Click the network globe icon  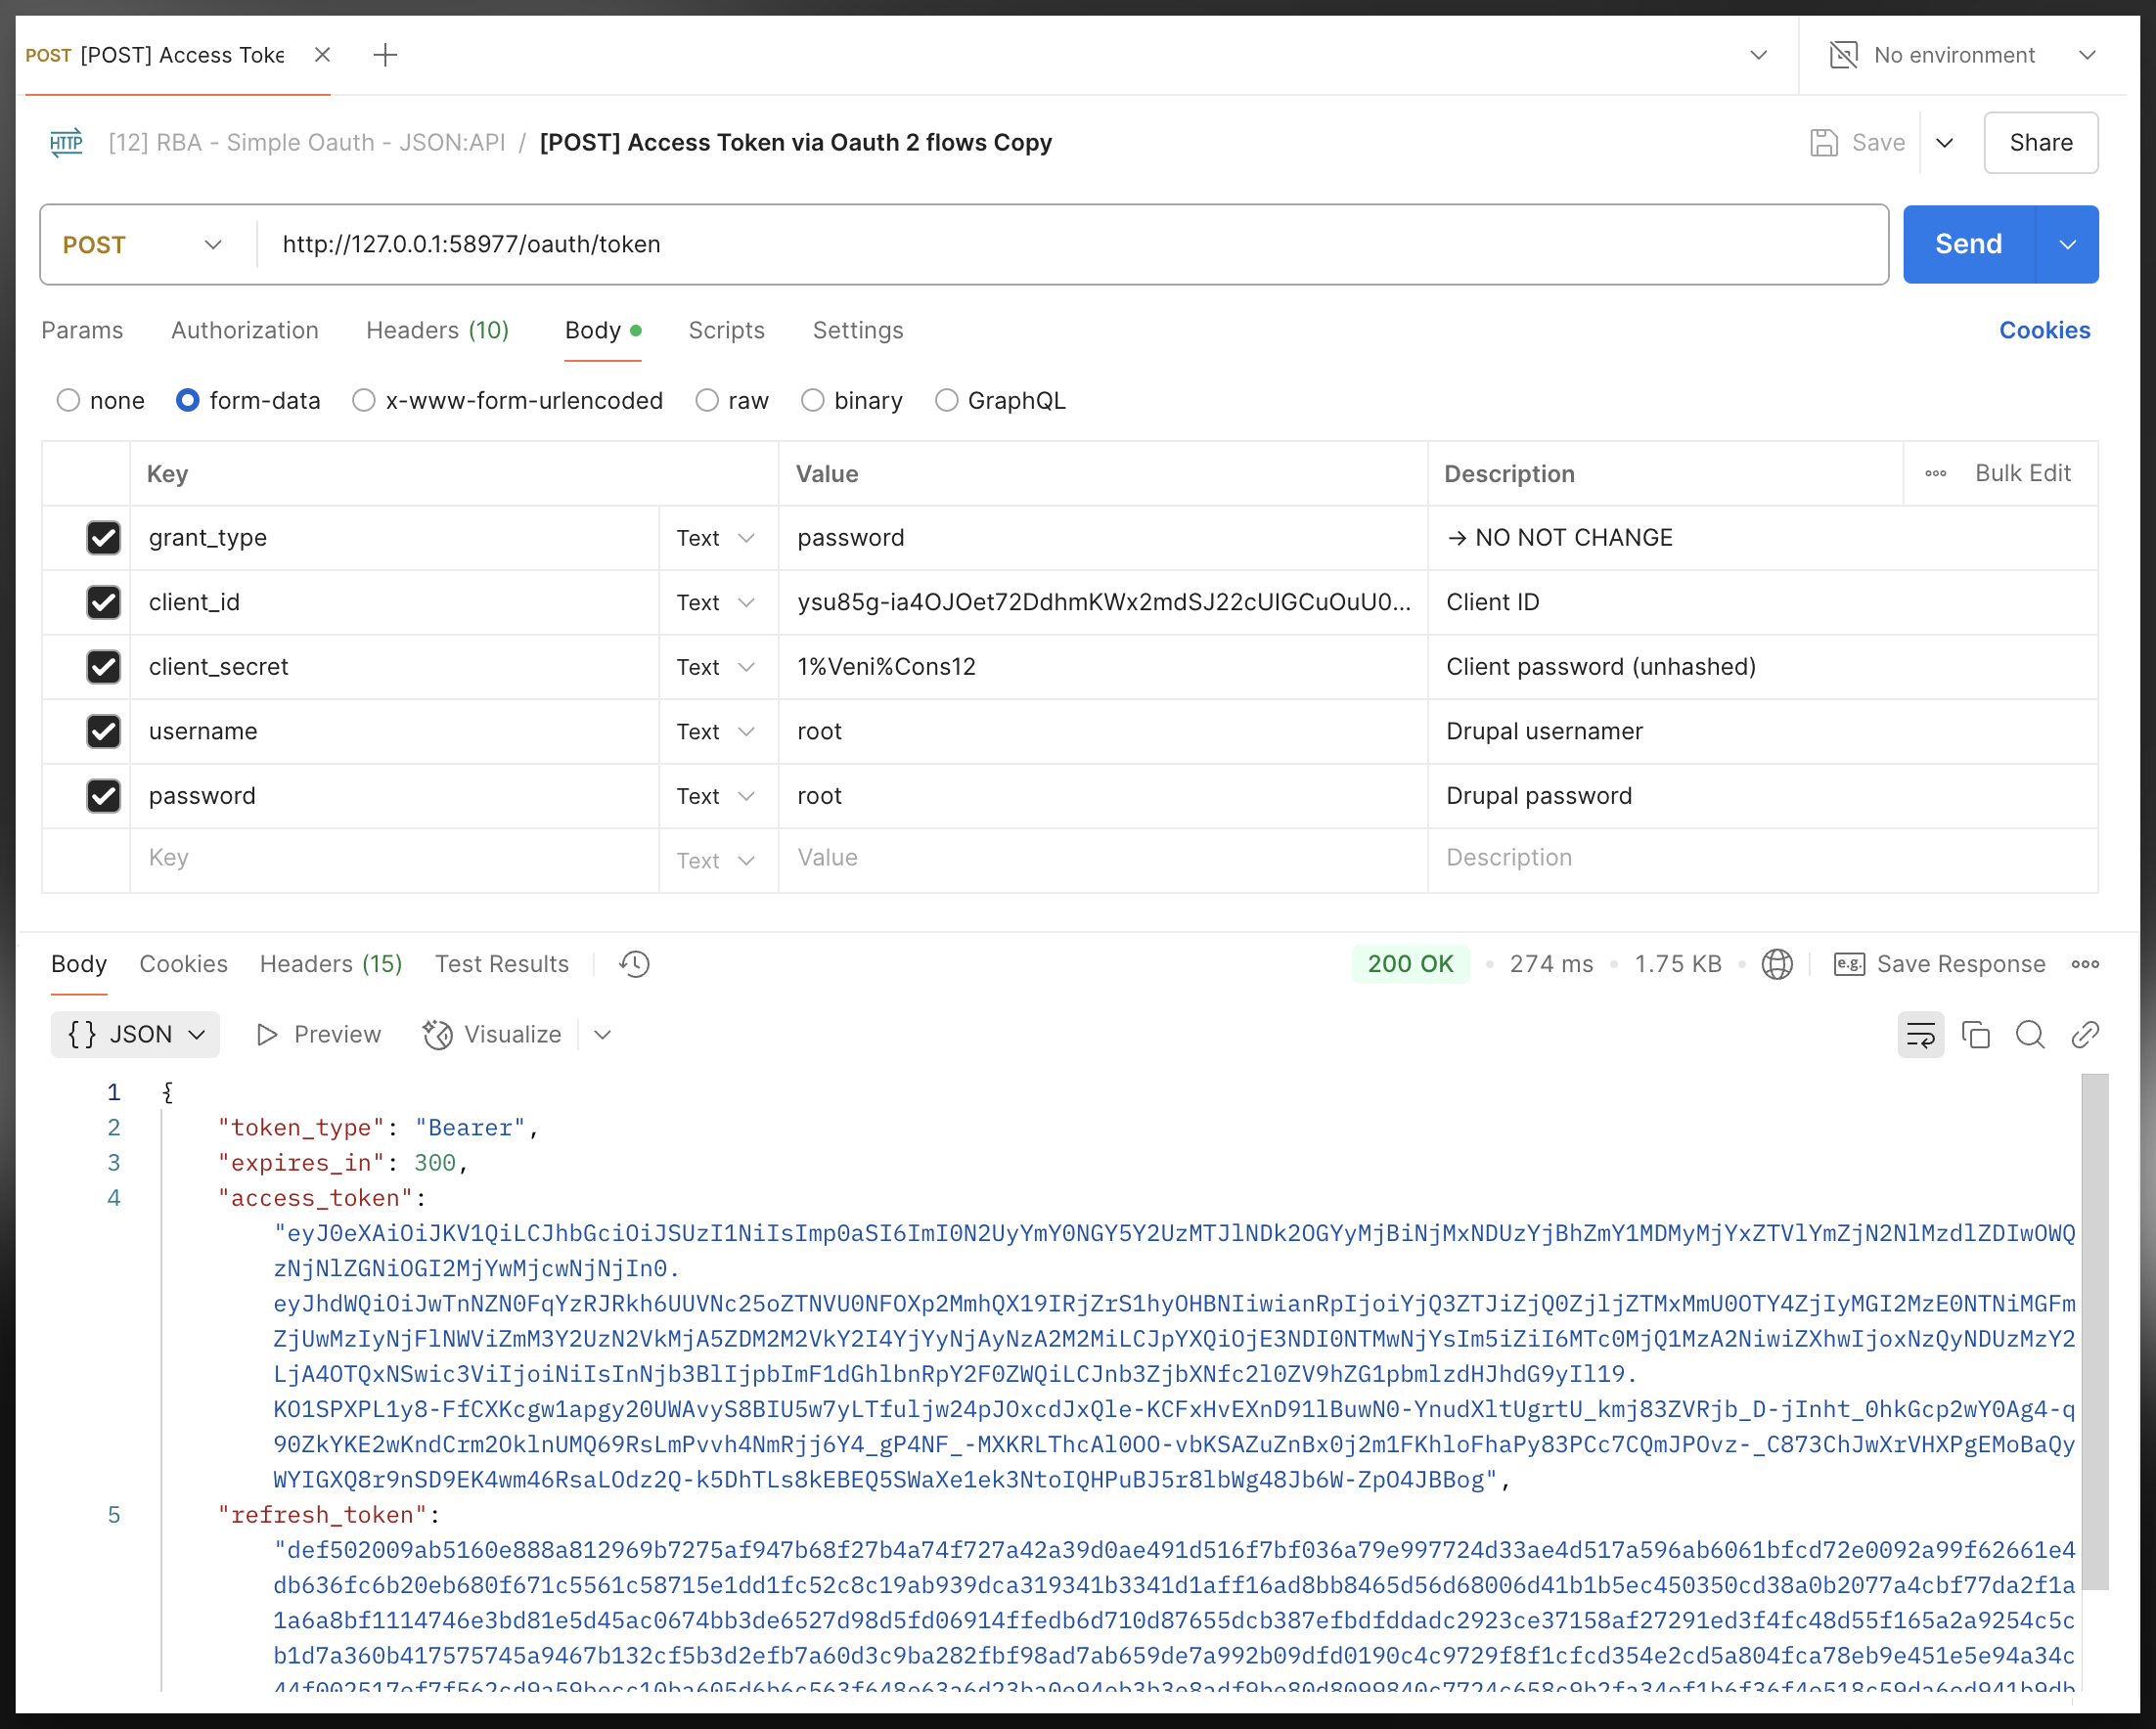1777,964
